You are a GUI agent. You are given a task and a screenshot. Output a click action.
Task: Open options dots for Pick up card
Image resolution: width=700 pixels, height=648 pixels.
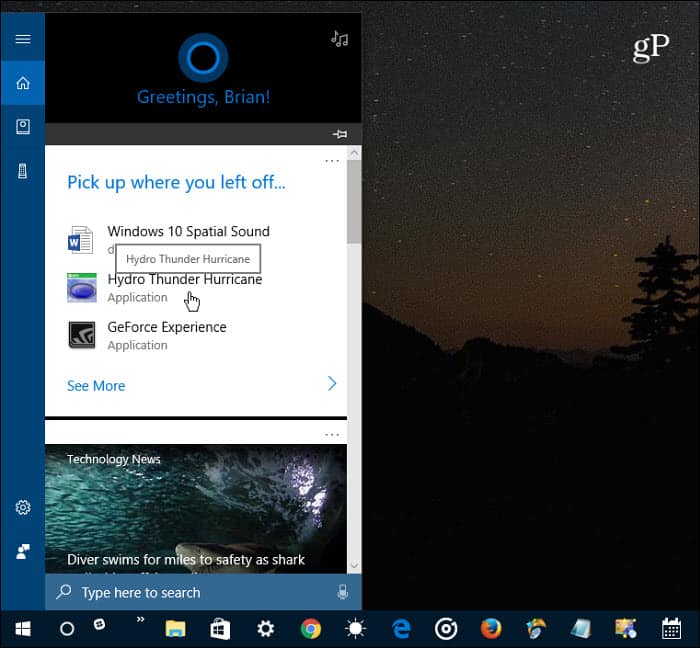332,161
